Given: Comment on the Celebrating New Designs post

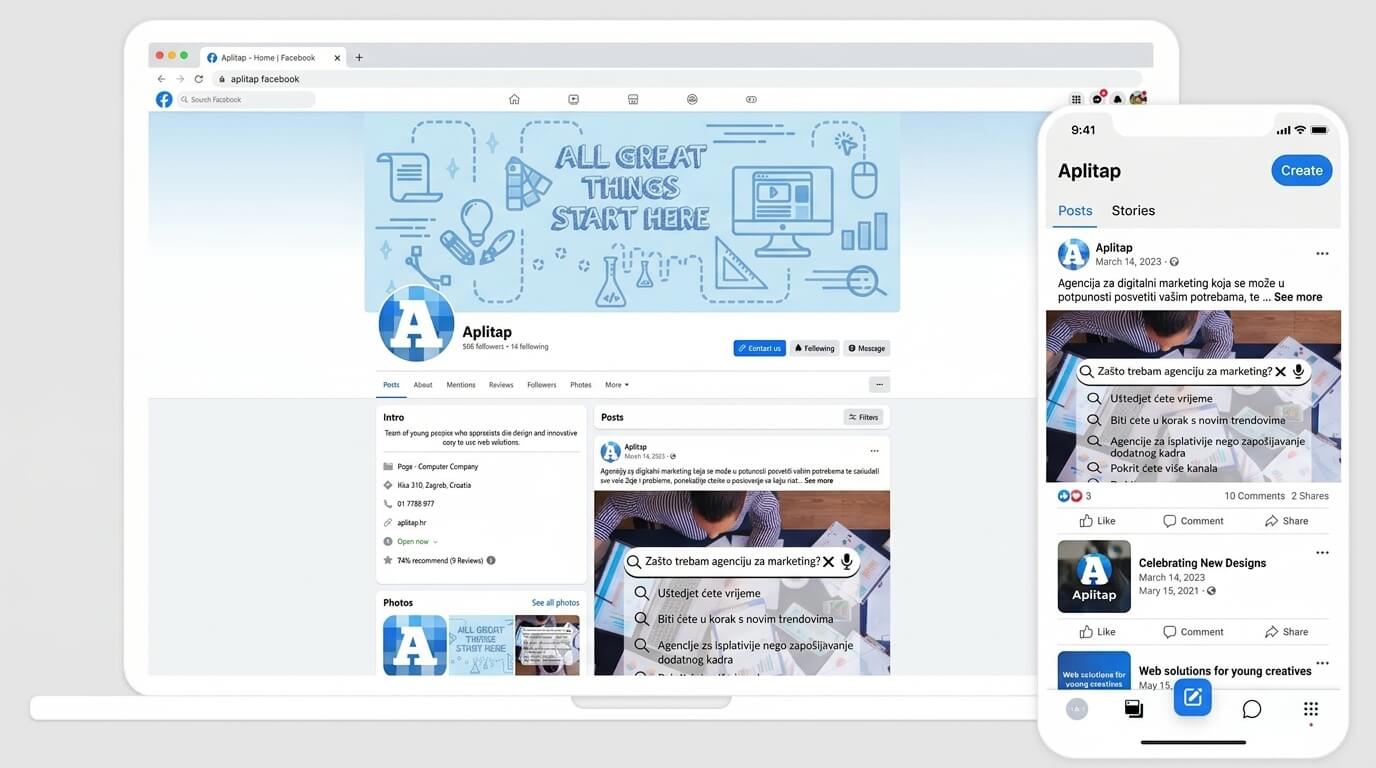Looking at the screenshot, I should tap(1193, 632).
